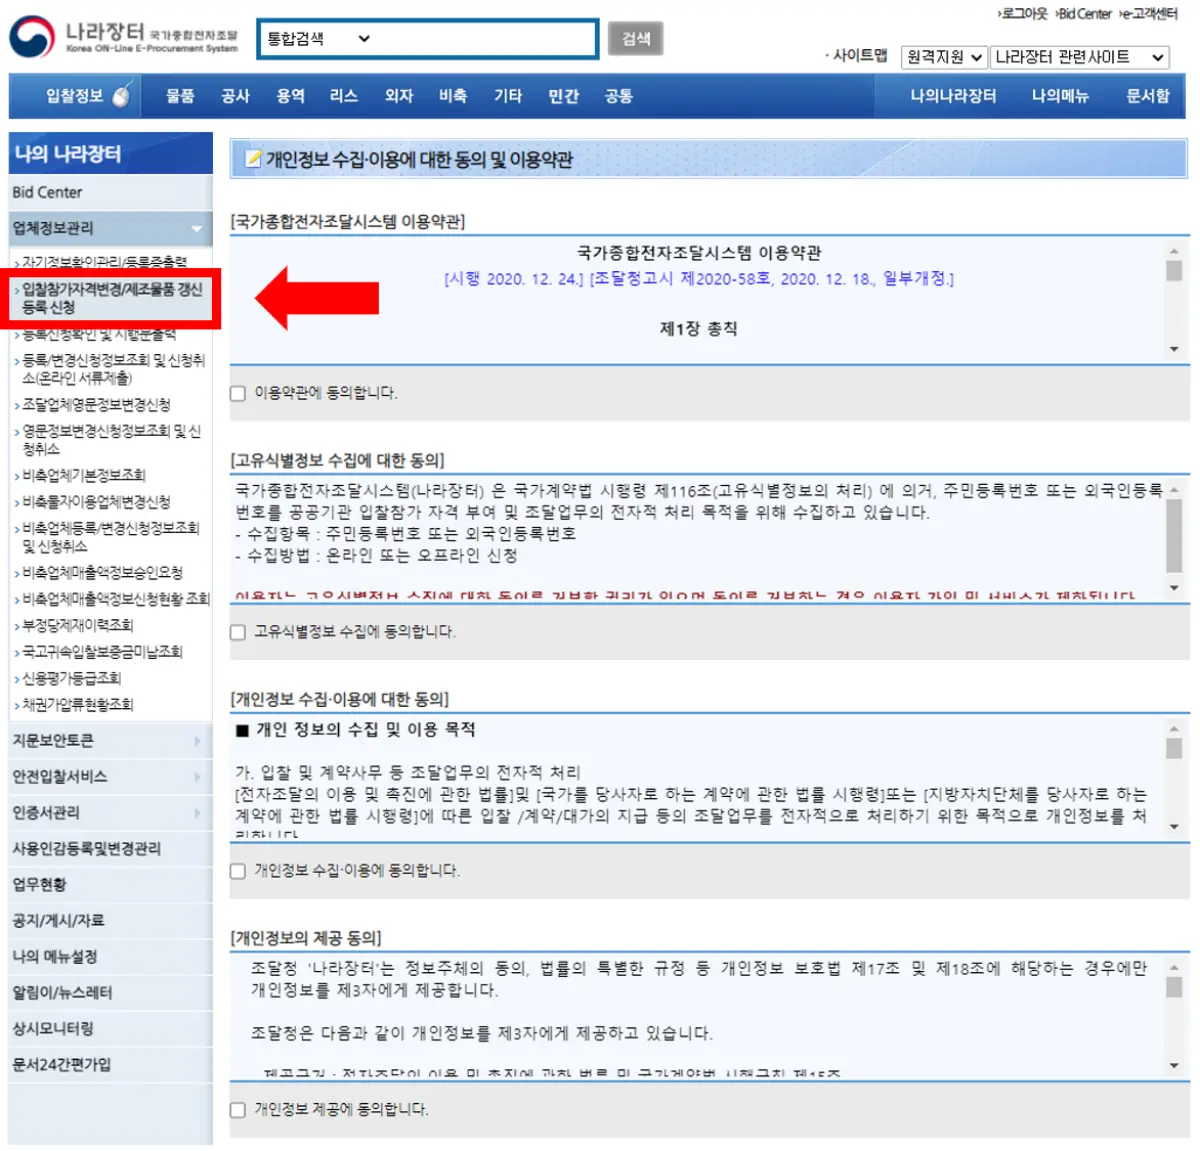The height and width of the screenshot is (1151, 1200).
Task: Open the 비축 menu
Action: pos(453,96)
